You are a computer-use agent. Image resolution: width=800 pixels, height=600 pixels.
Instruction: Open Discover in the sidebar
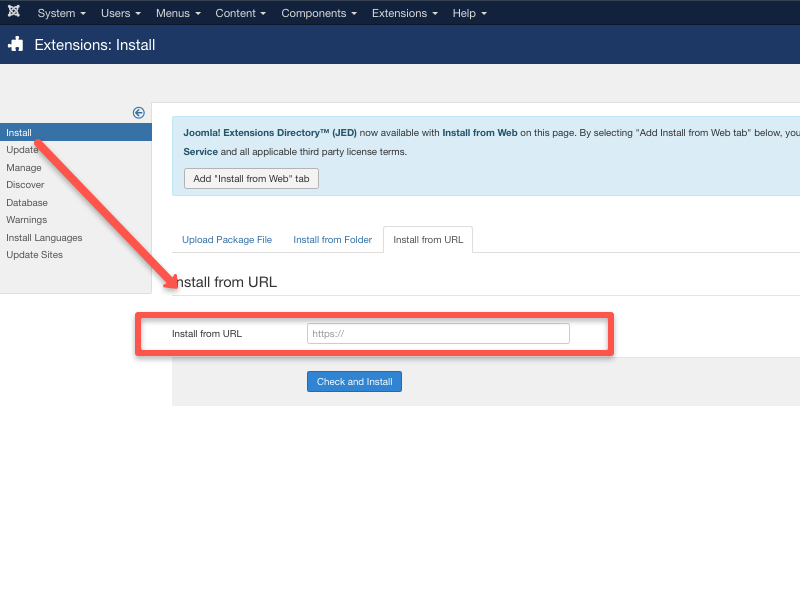coord(25,185)
